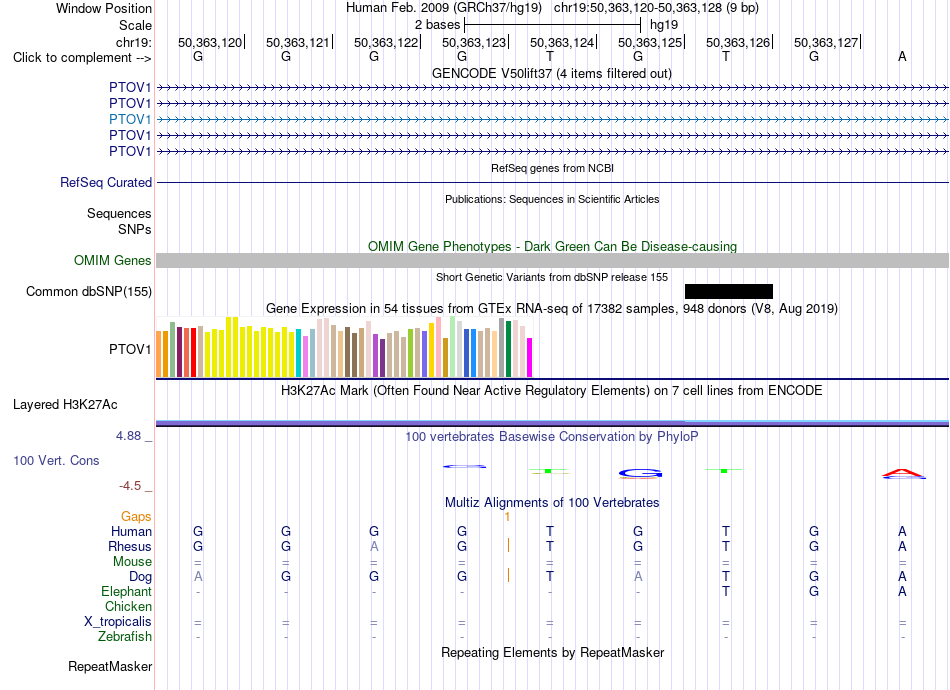Click the Gaps row label
This screenshot has width=950, height=690.
(x=136, y=517)
